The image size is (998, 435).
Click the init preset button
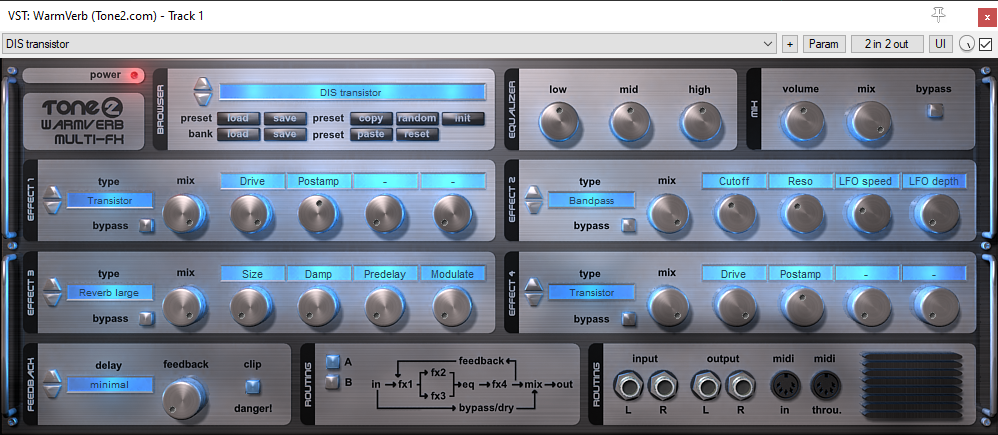(463, 118)
